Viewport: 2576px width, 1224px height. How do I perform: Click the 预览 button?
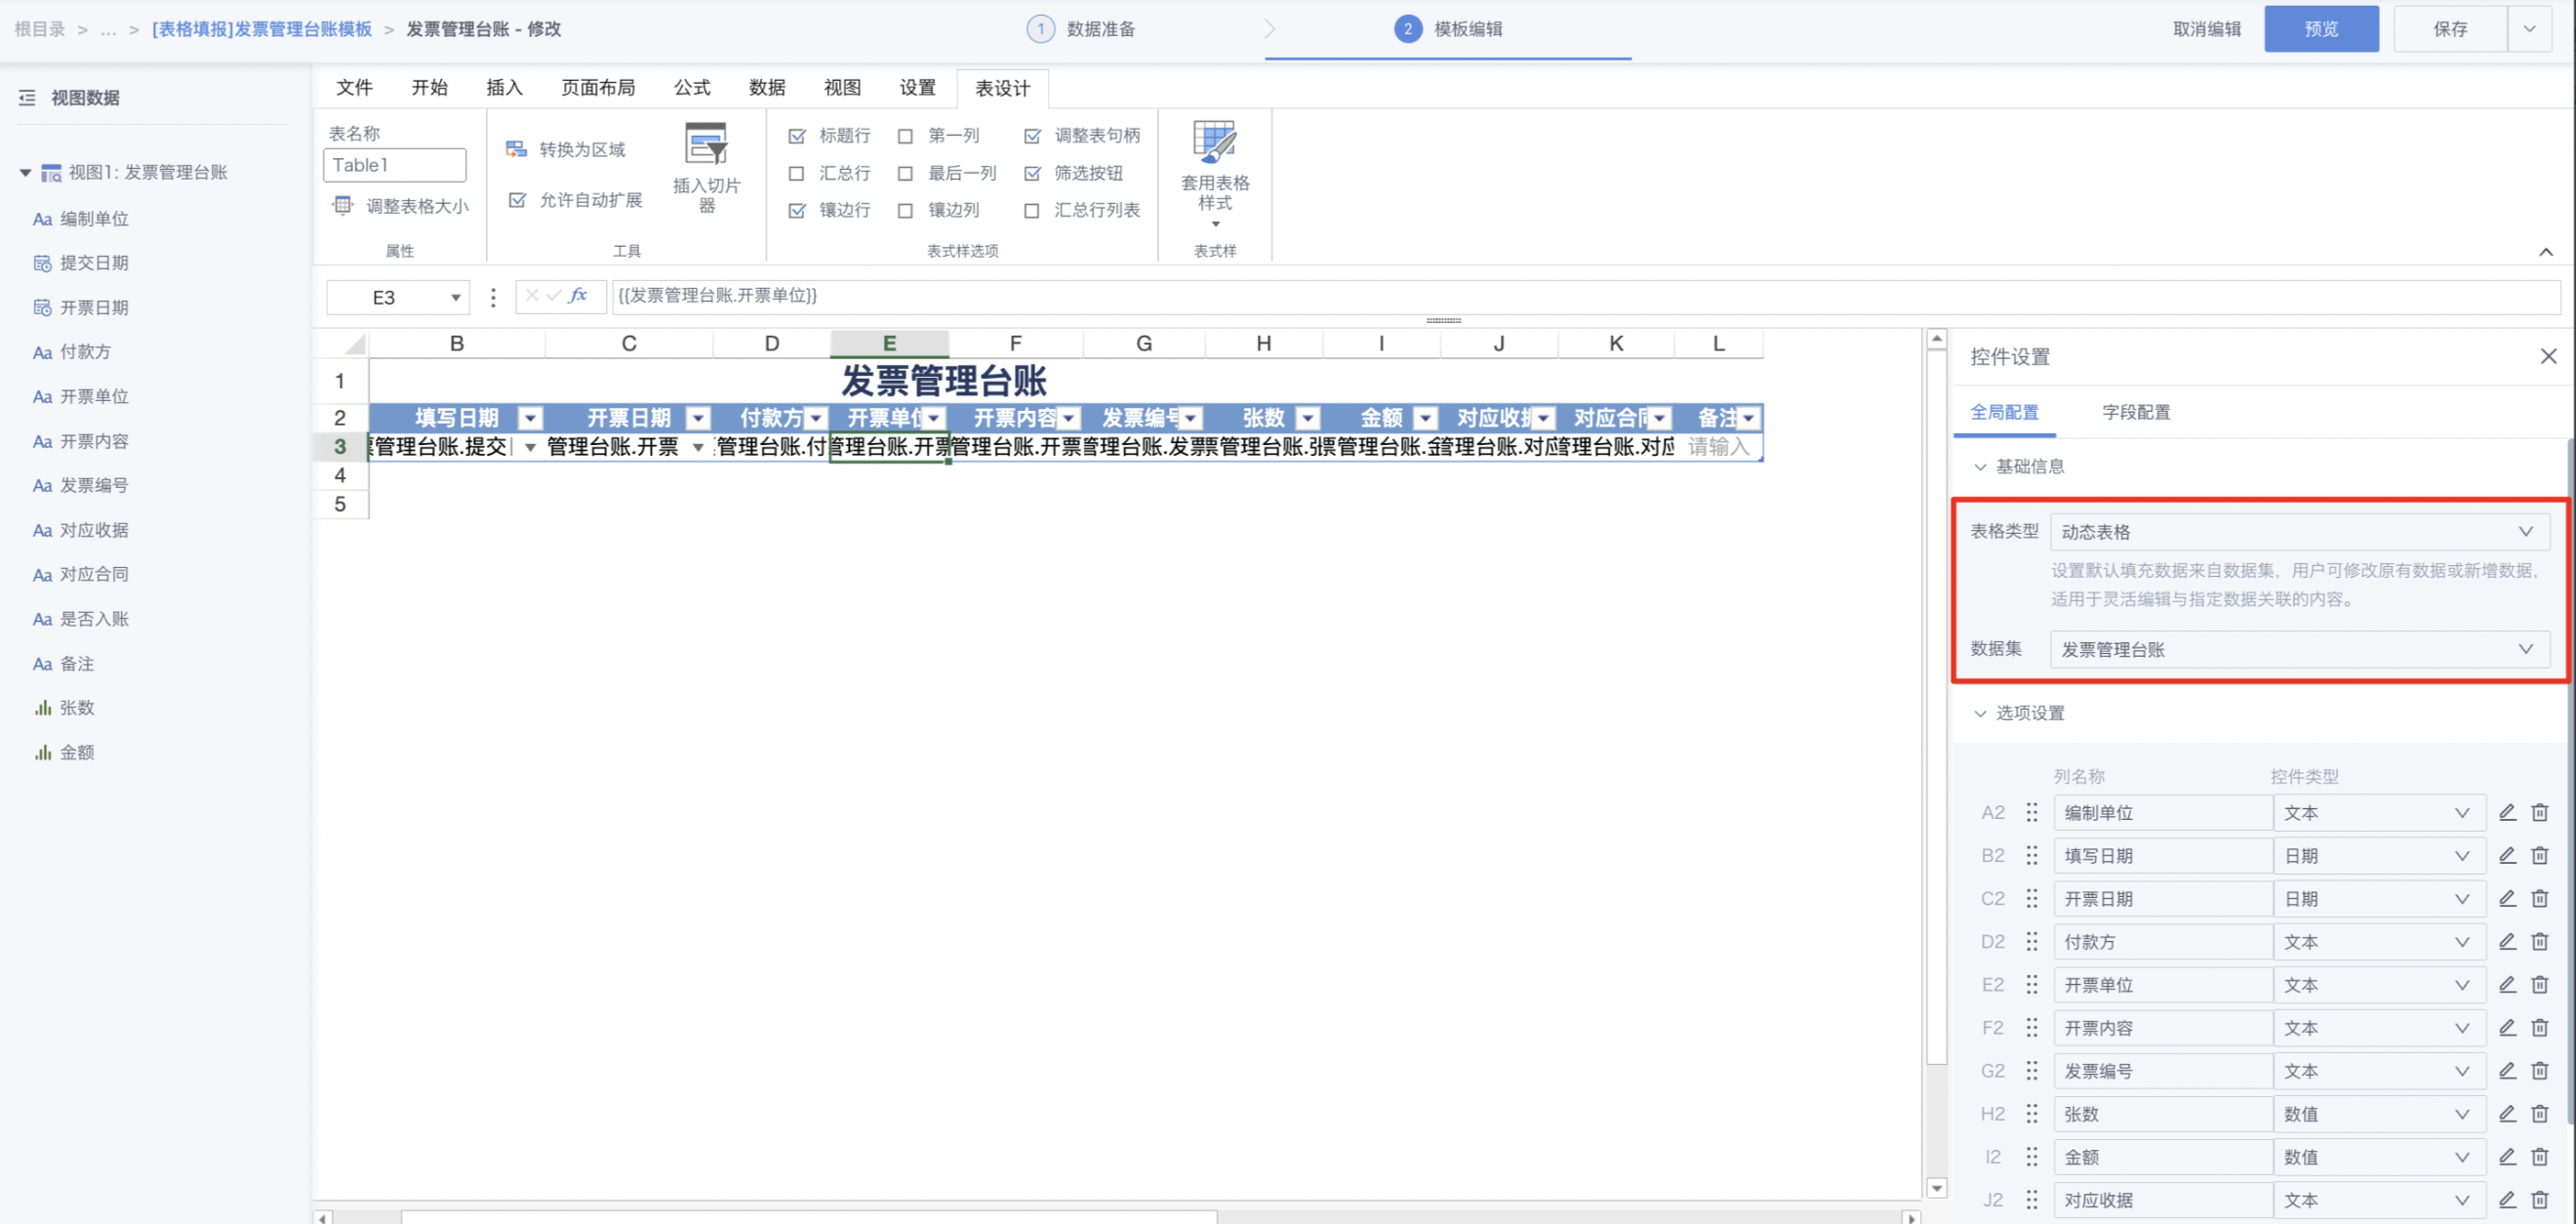pyautogui.click(x=2321, y=29)
